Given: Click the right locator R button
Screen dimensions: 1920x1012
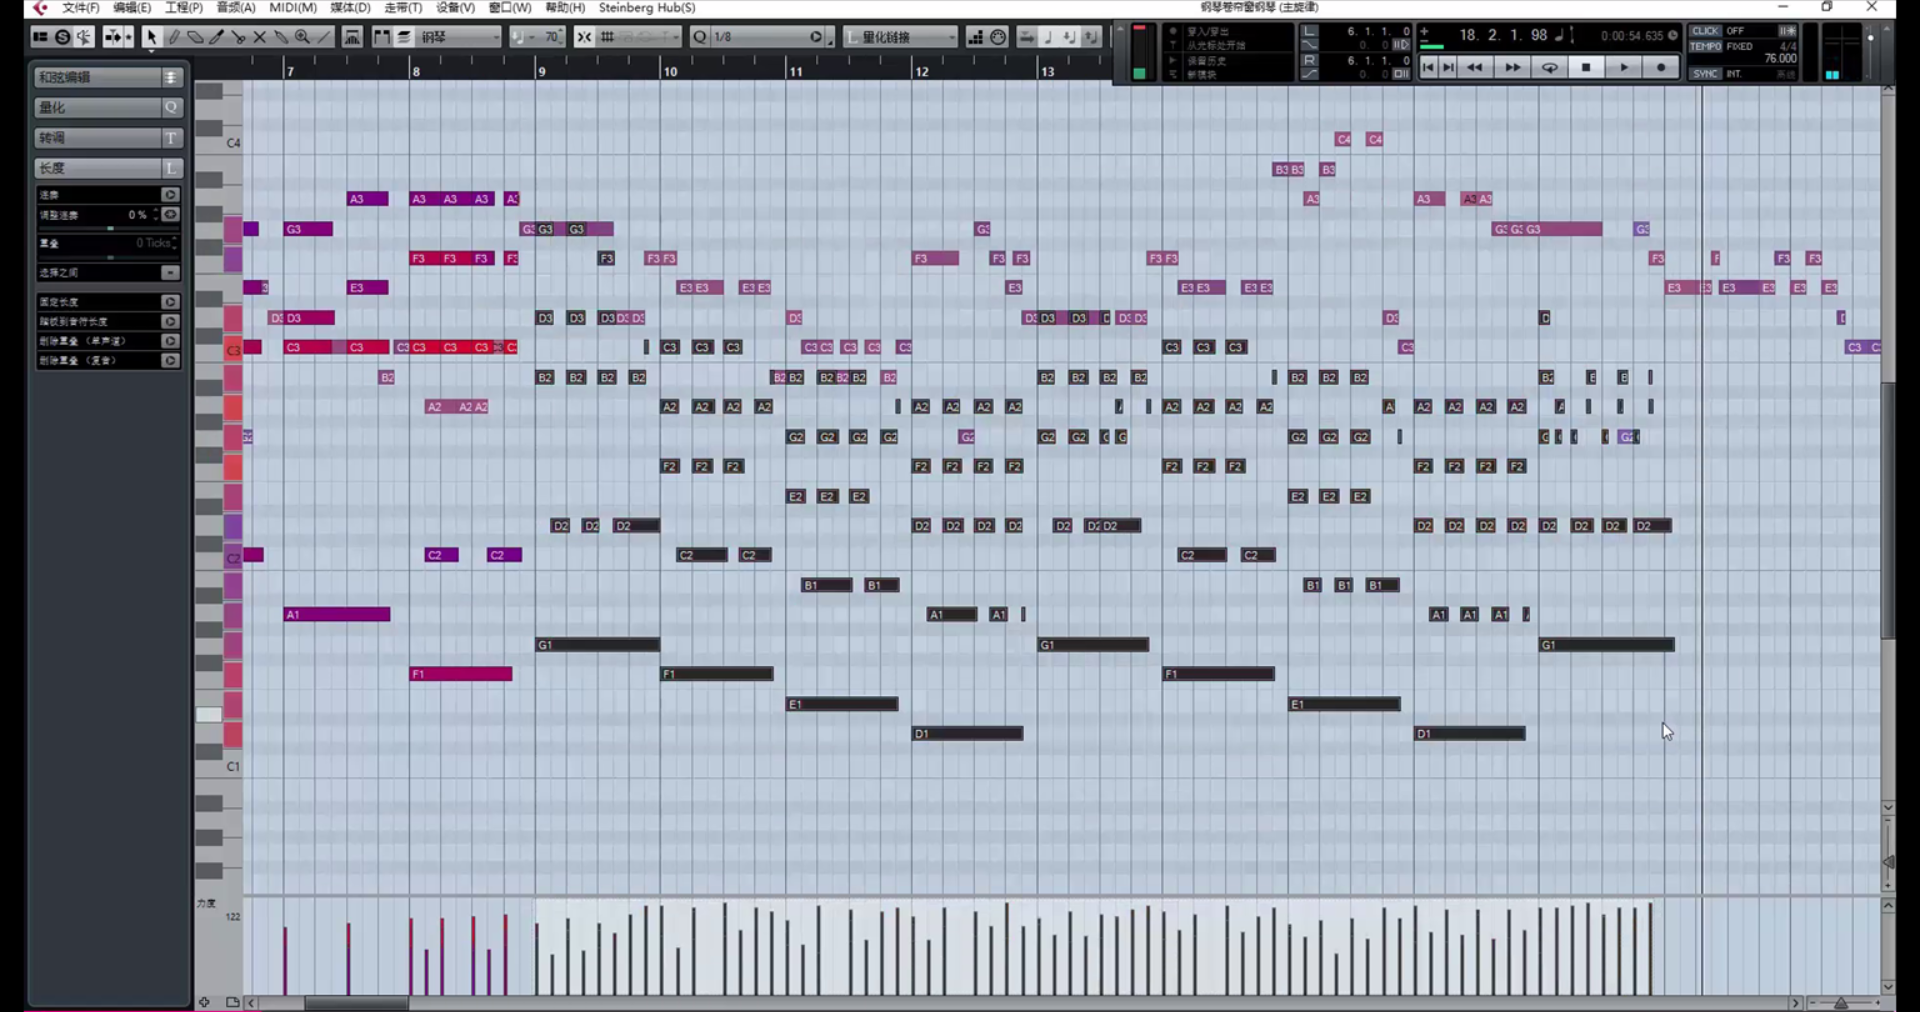Looking at the screenshot, I should coord(1309,60).
